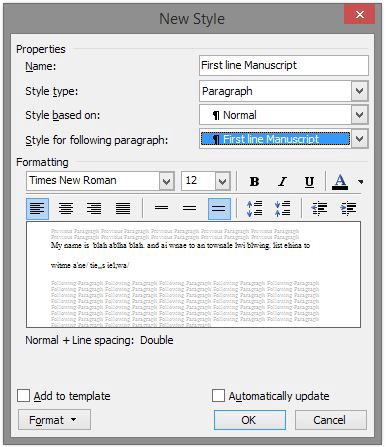Screen dimensions: 387x447
Task: Set 1.5 line spacing icon
Action: (x=190, y=209)
